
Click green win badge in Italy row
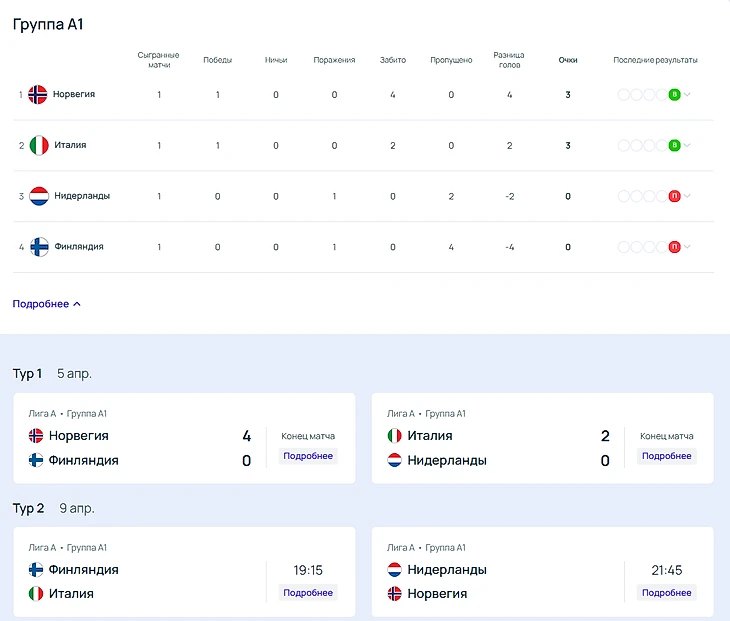tap(674, 145)
